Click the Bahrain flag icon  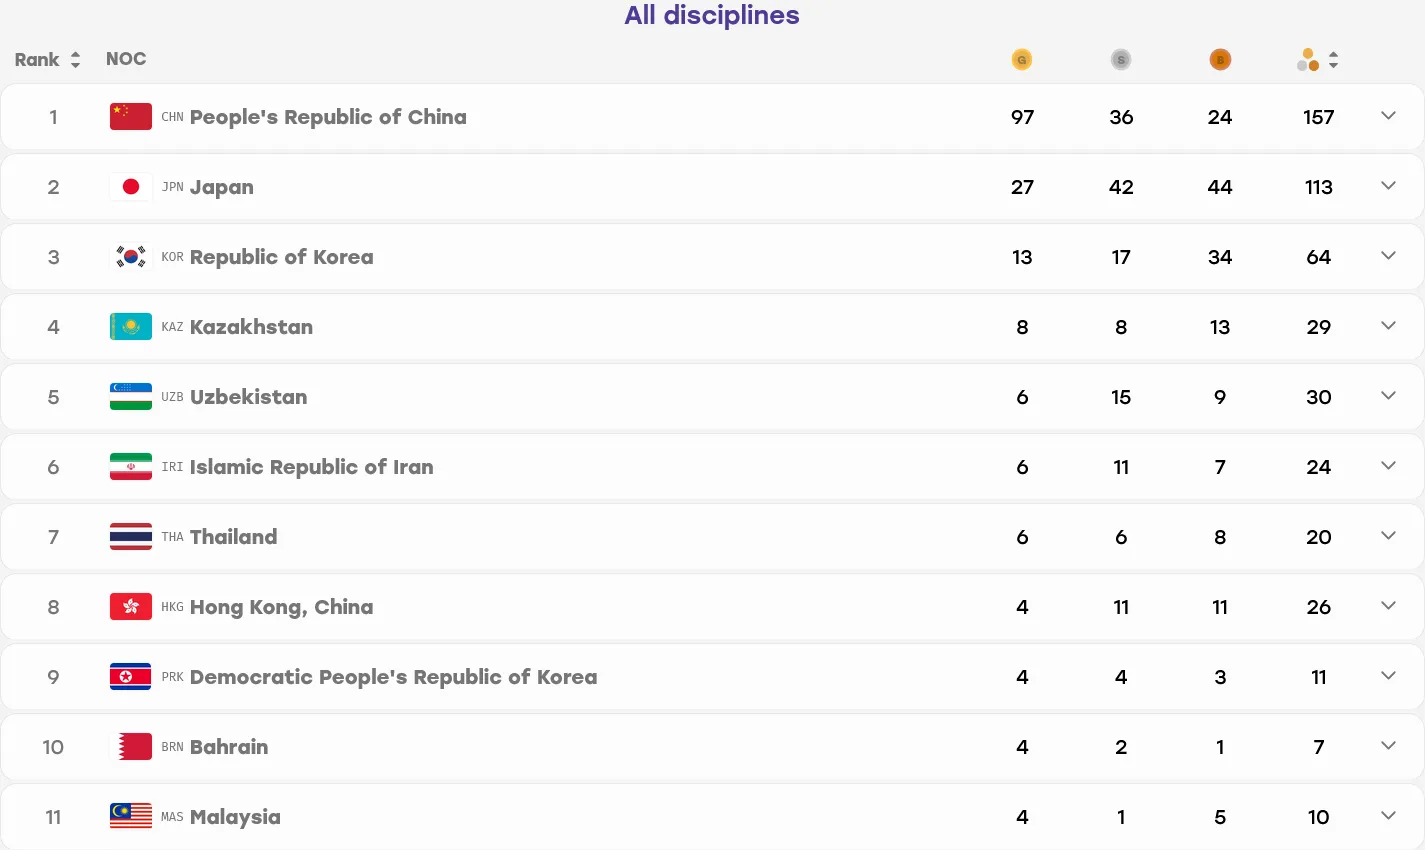pos(131,747)
